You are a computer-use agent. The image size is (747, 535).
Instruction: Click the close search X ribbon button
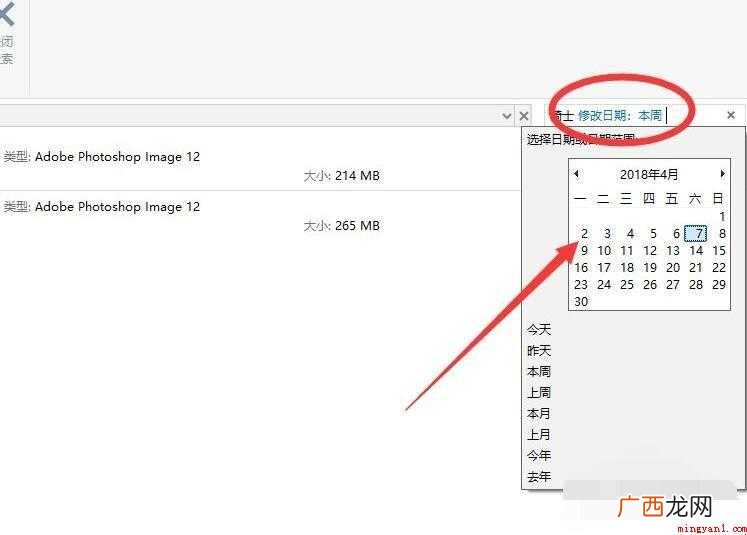[7, 33]
